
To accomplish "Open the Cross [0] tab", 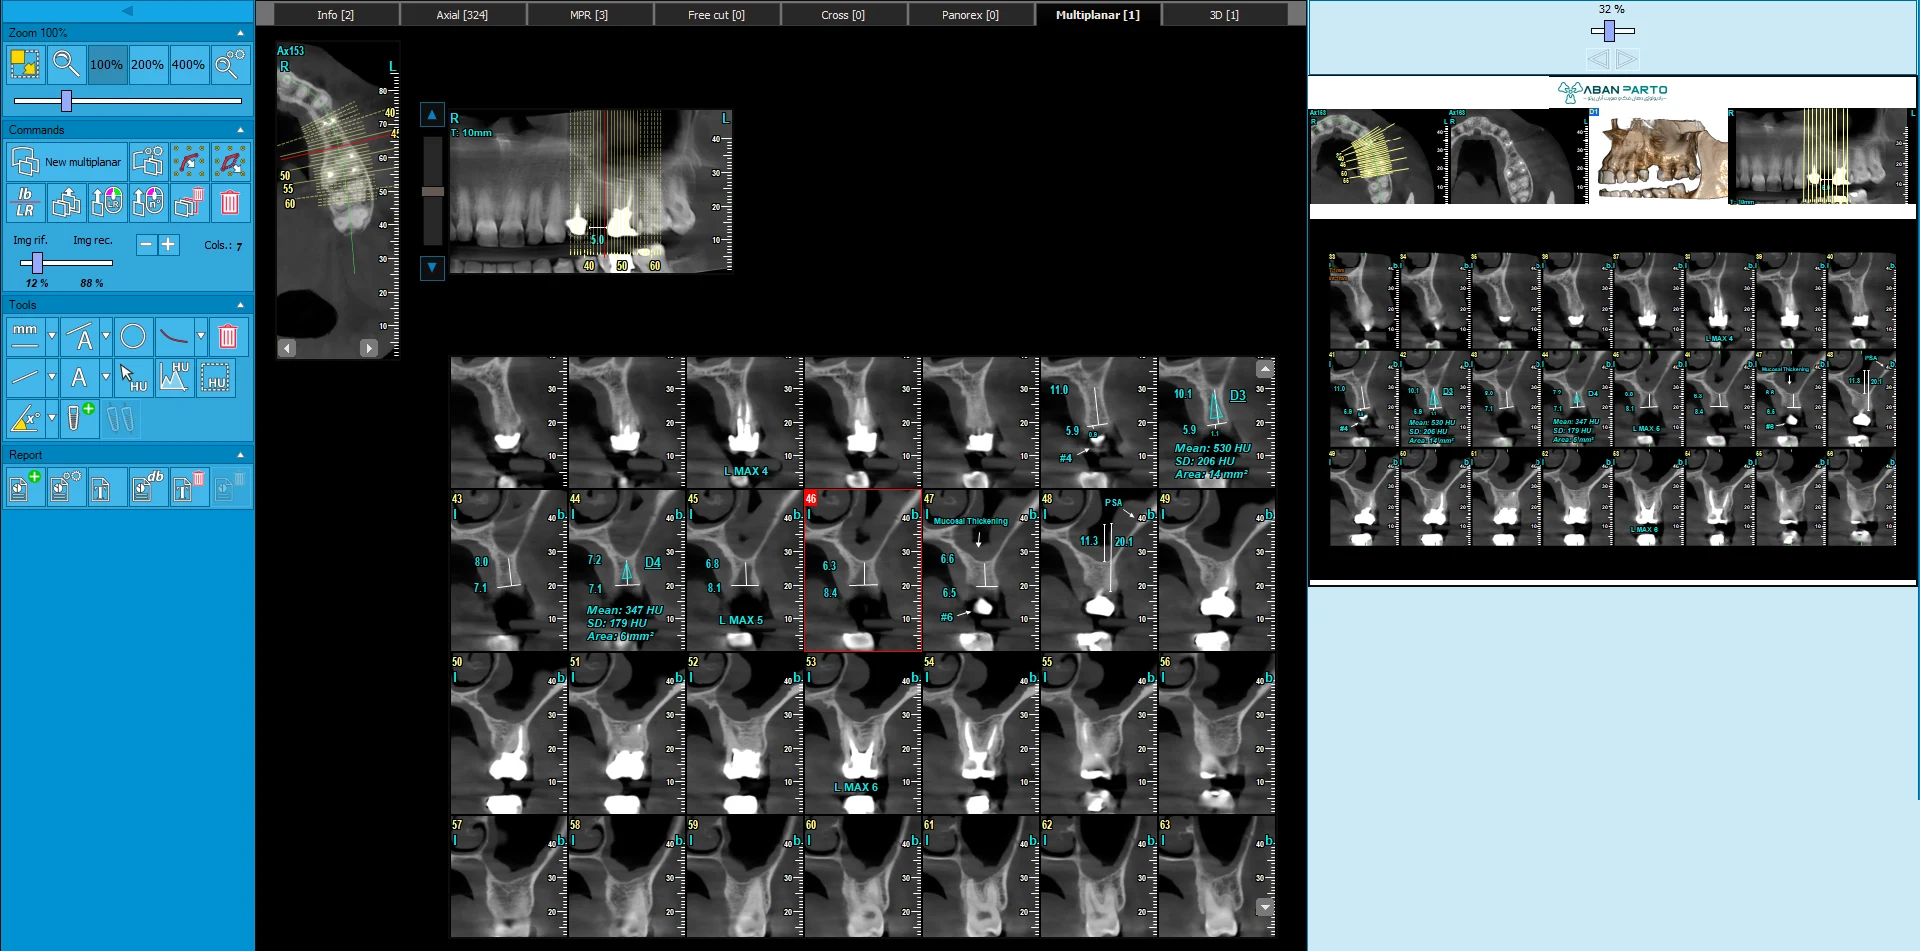I will [843, 15].
